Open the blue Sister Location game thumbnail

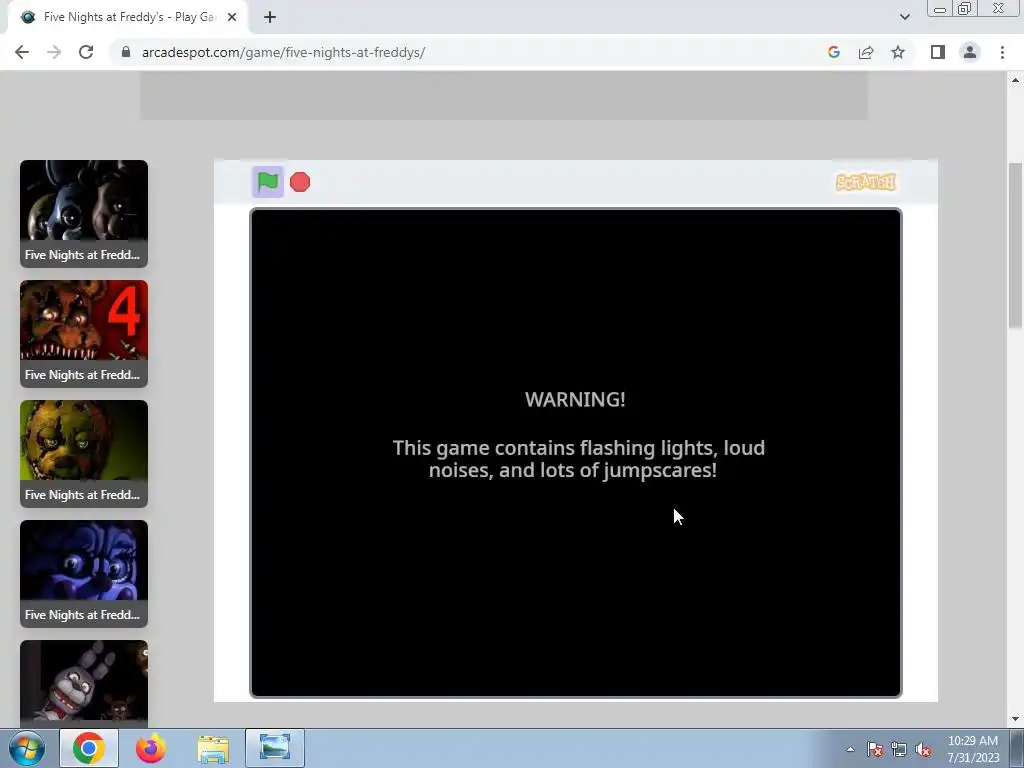click(x=84, y=574)
